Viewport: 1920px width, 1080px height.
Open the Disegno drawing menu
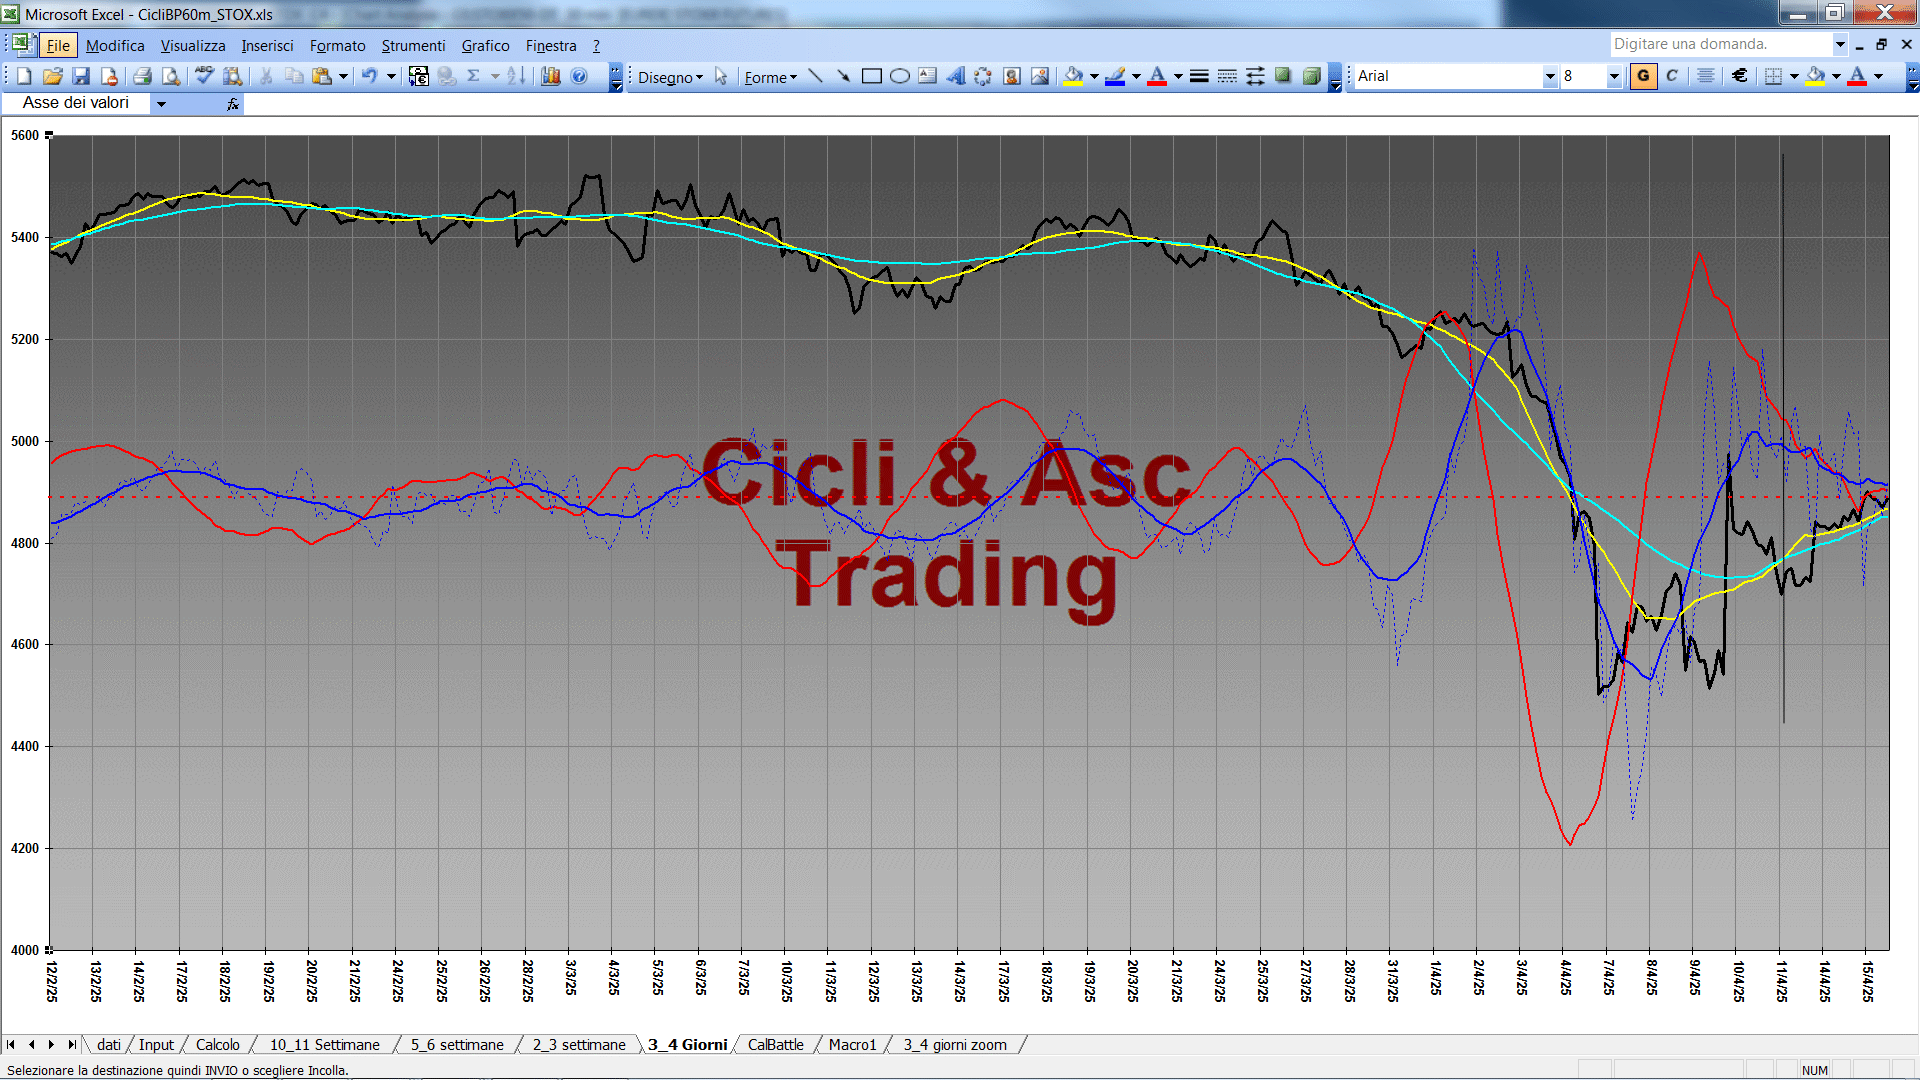click(x=670, y=77)
